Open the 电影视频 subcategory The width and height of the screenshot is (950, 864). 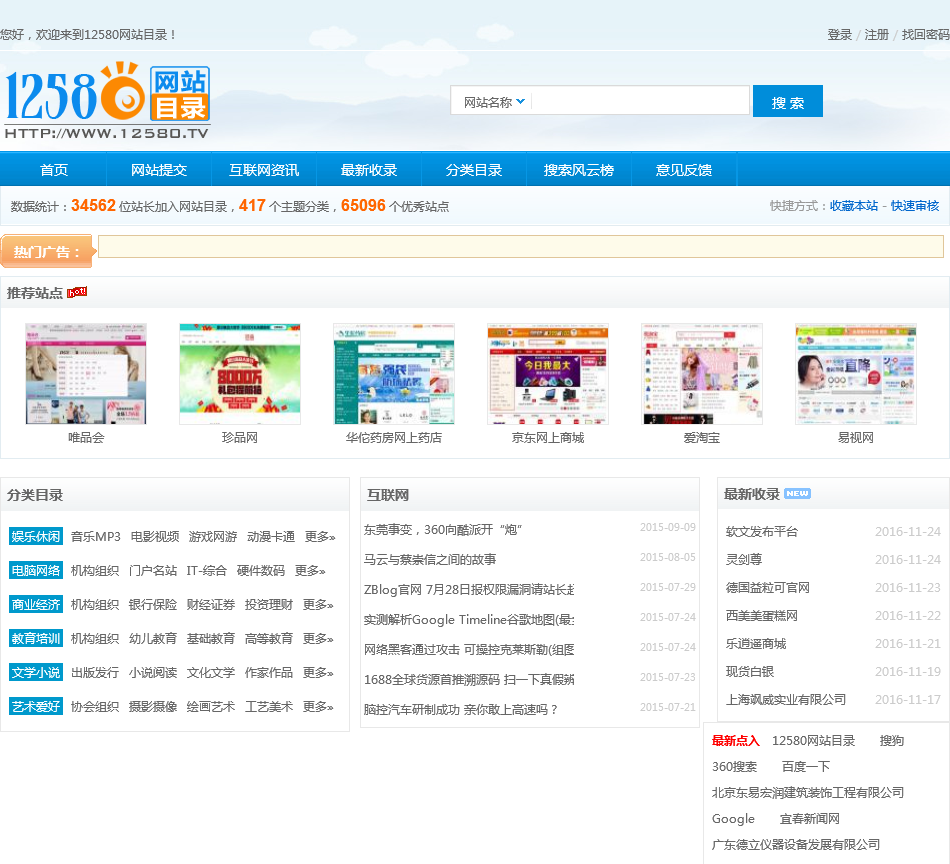[154, 537]
